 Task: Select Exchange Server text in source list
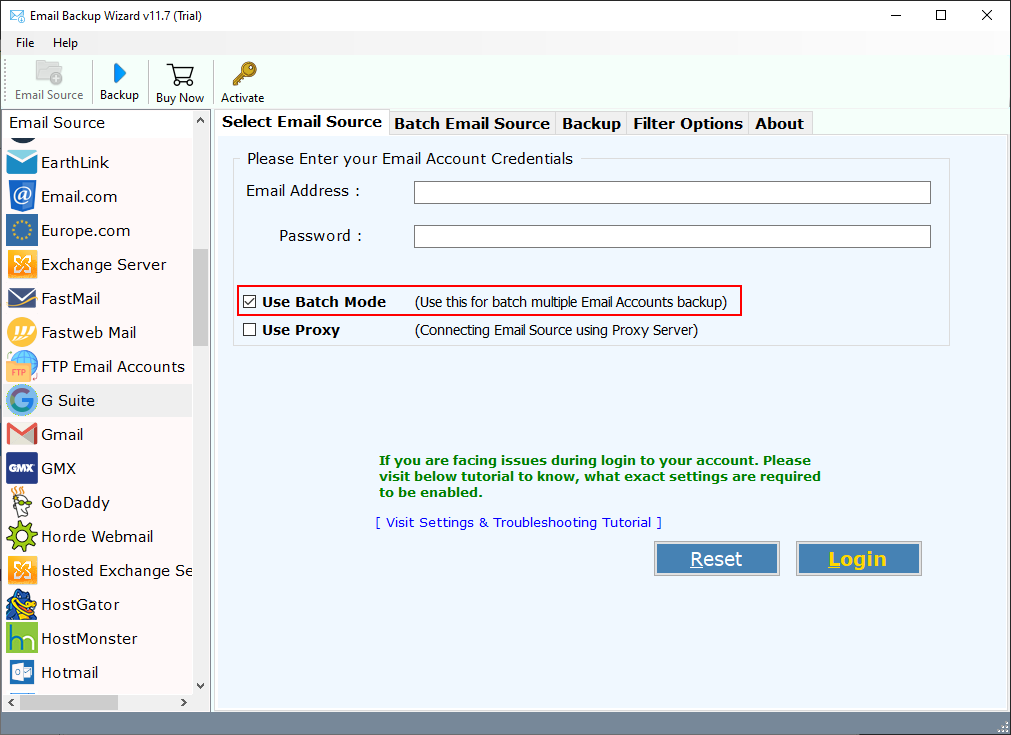(x=104, y=264)
